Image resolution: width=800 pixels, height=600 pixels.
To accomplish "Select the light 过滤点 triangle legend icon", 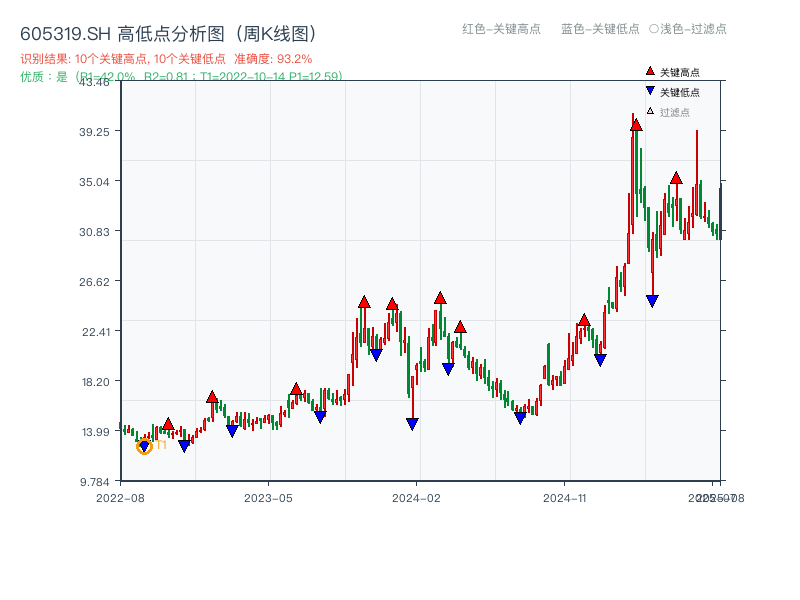I will click(x=650, y=109).
